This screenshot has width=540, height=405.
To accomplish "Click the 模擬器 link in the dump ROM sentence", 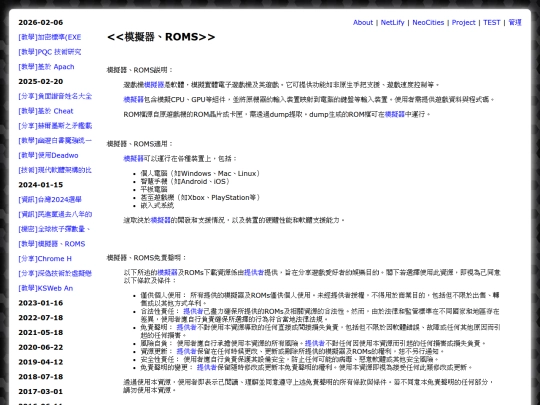I will pos(394,114).
